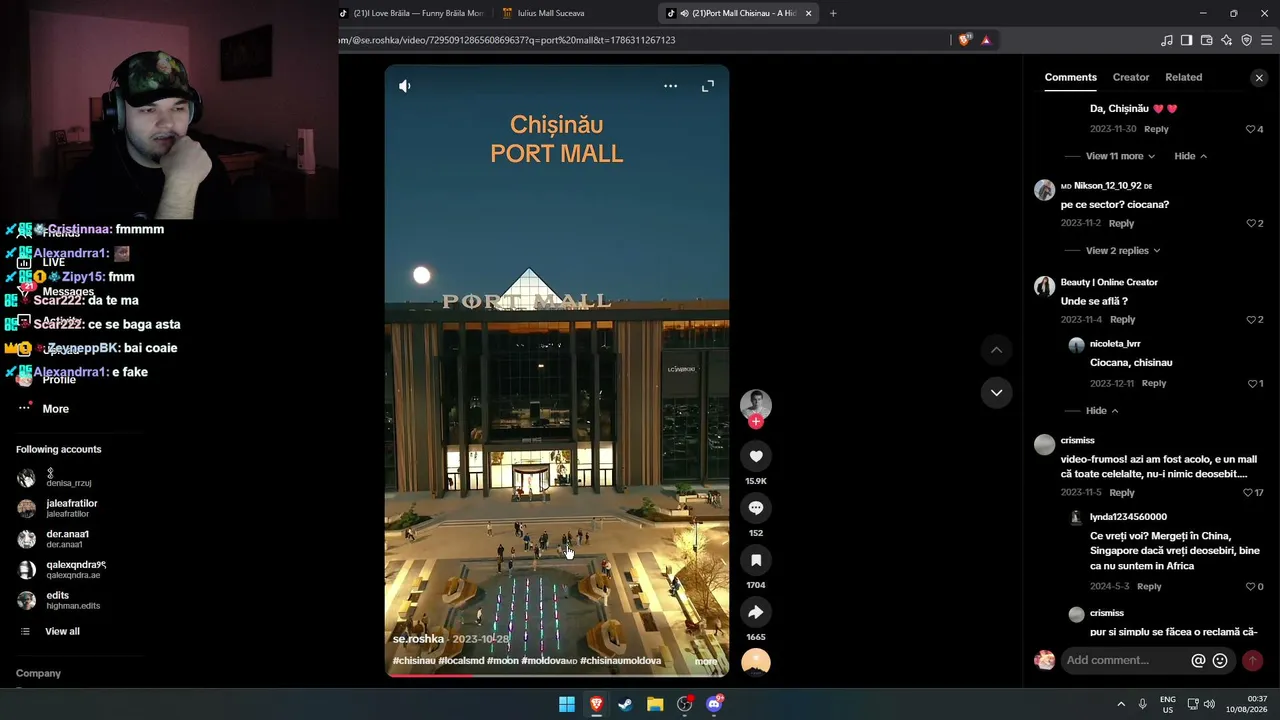Expand "View 11 more" replies

(1120, 156)
